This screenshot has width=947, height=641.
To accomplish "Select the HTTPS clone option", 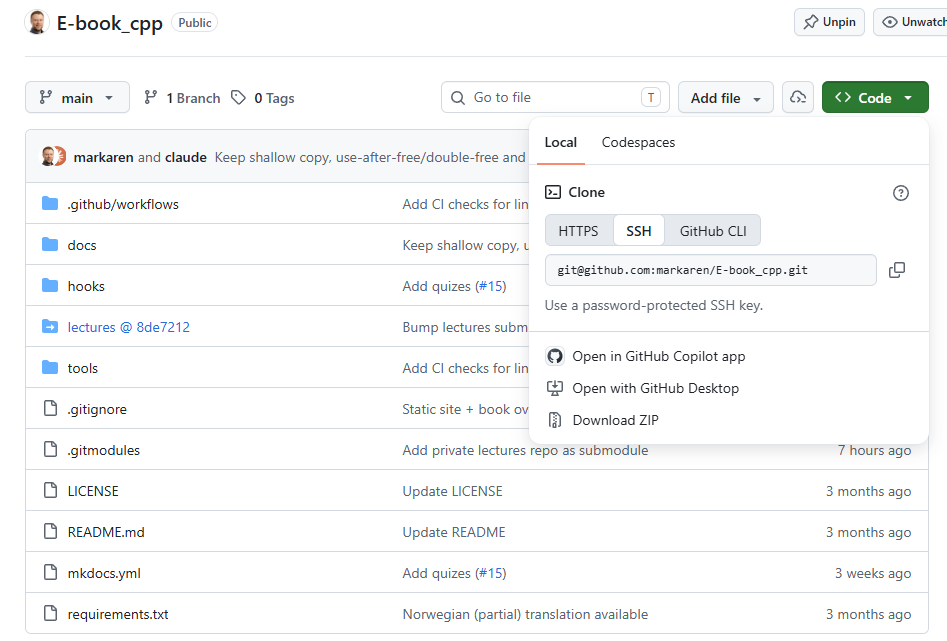I will [x=579, y=231].
